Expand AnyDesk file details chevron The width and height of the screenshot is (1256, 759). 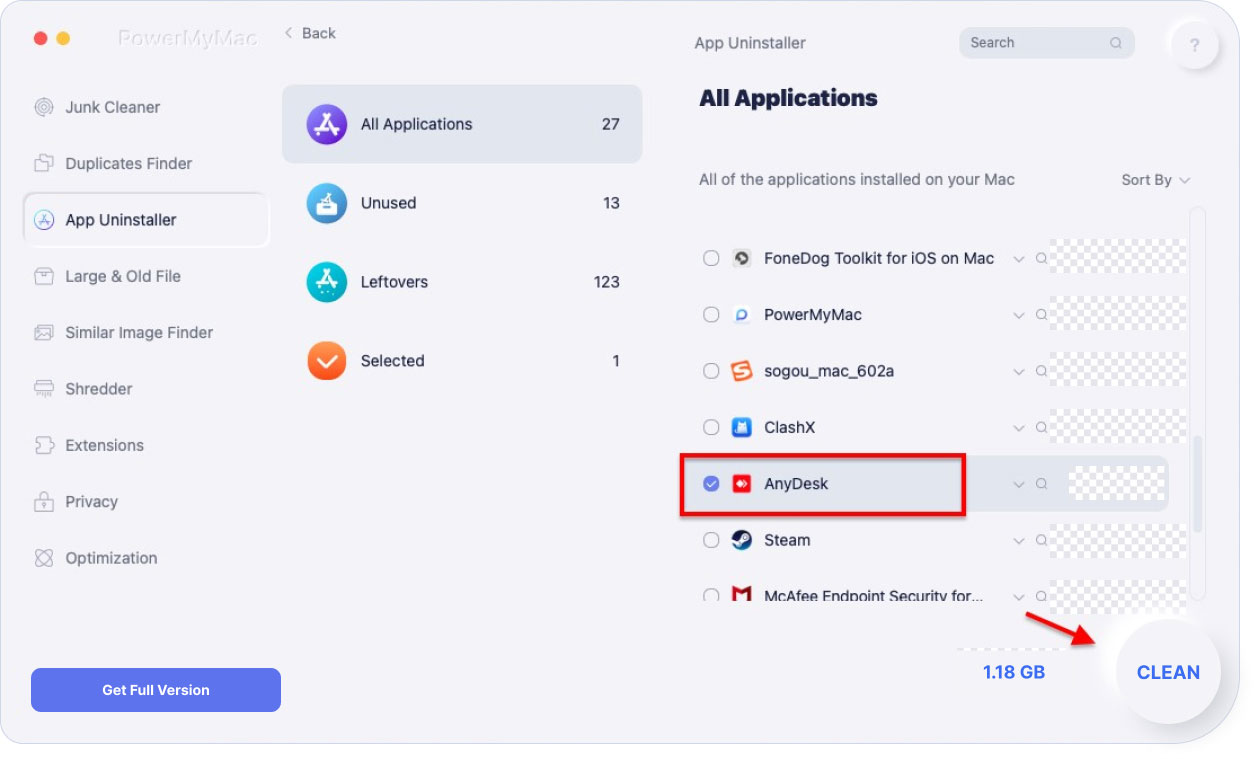(x=1019, y=485)
